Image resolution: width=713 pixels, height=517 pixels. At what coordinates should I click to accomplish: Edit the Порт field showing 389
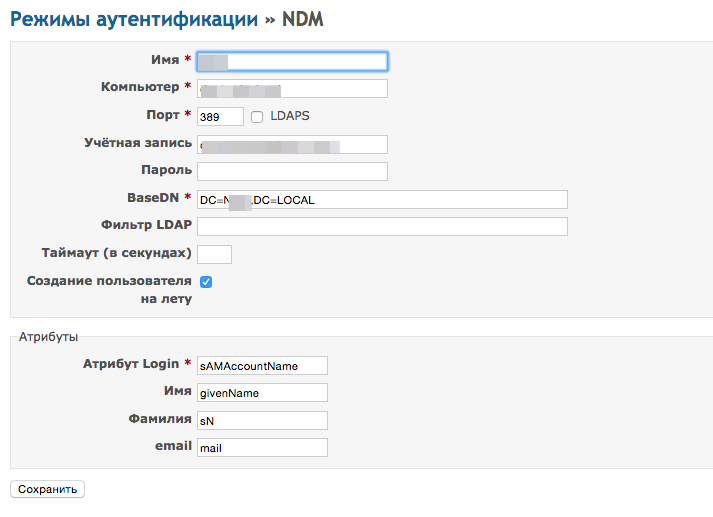point(221,116)
